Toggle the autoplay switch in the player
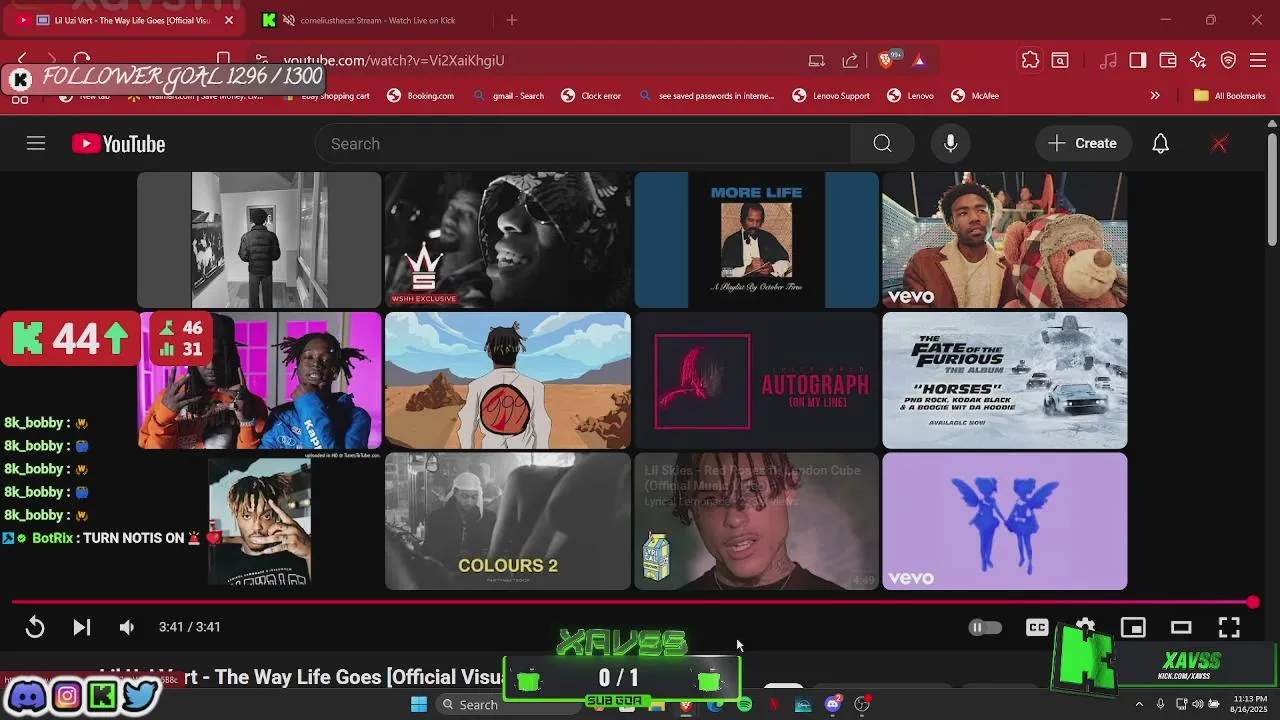 click(985, 627)
